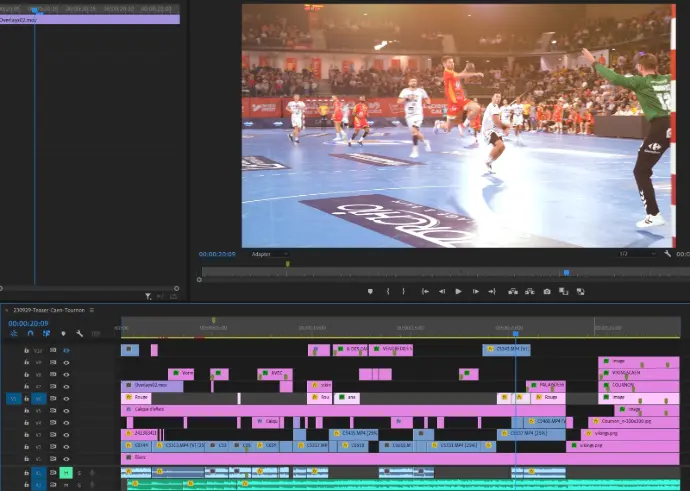Click the Extract button
Image resolution: width=690 pixels, height=491 pixels.
pos(529,291)
